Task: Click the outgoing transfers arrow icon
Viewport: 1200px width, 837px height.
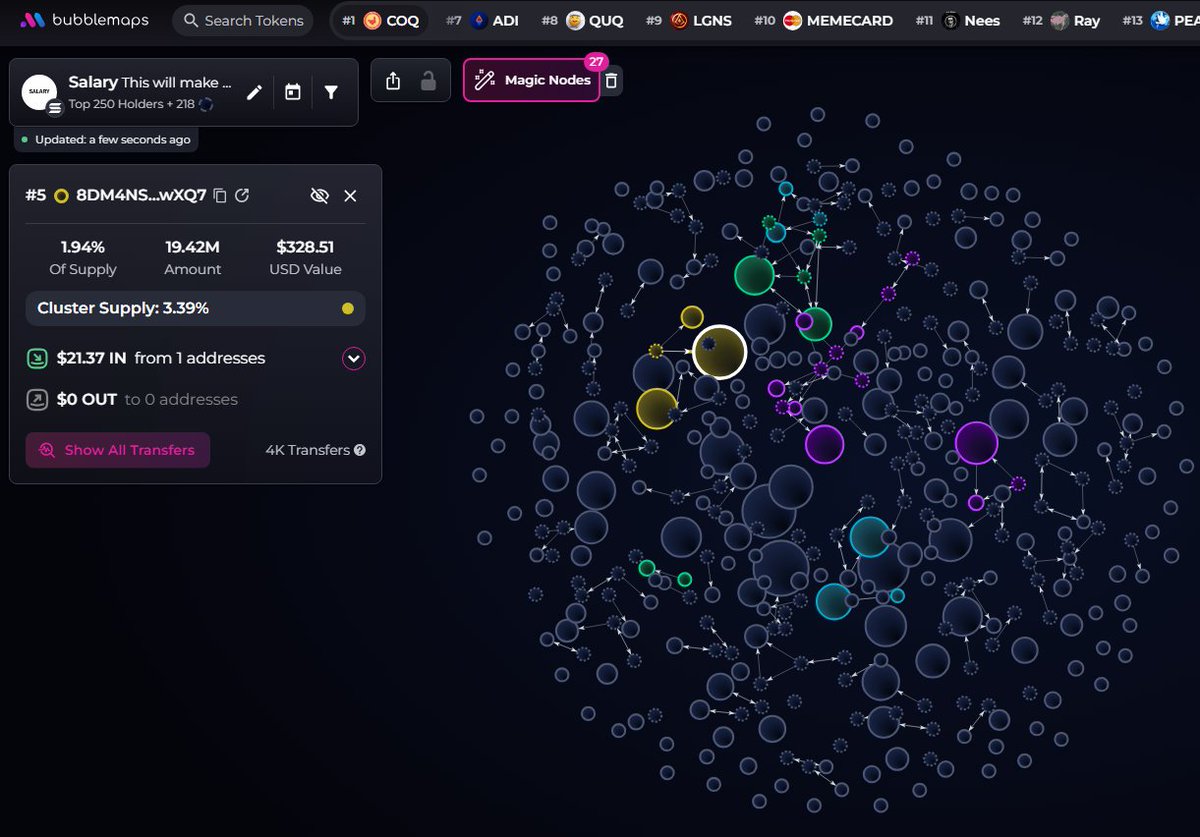Action: (x=36, y=399)
